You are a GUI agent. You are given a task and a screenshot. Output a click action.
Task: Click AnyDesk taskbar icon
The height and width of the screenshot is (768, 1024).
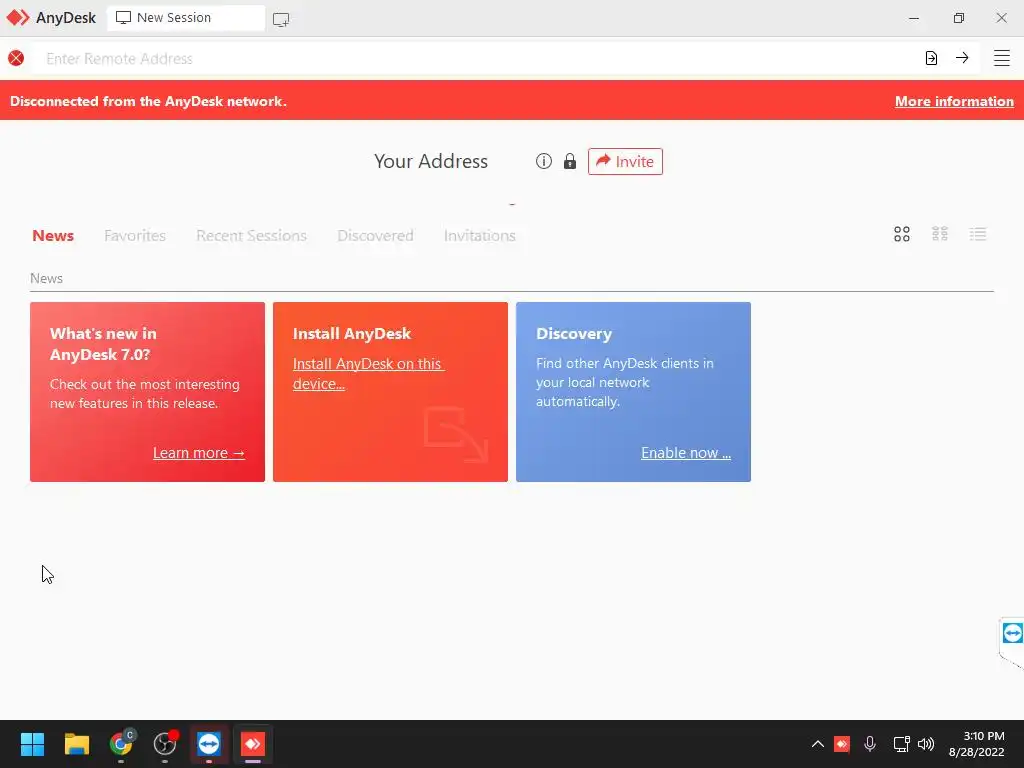(253, 744)
